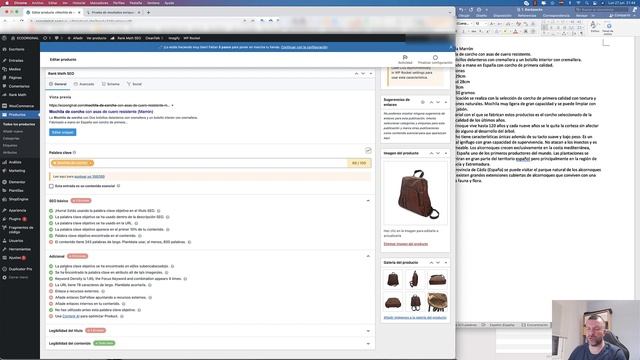Open Elementor in the sidebar
This screenshot has width=640, height=360.
pos(17,182)
